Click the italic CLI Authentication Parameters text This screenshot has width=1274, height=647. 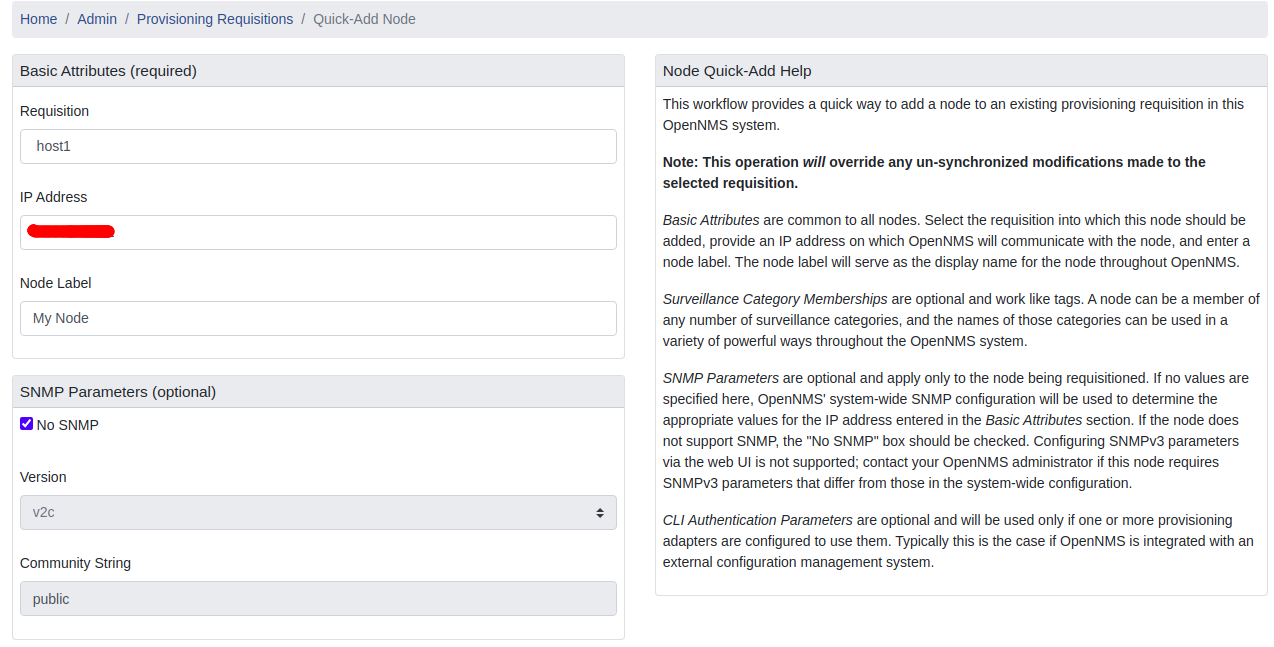[x=758, y=520]
